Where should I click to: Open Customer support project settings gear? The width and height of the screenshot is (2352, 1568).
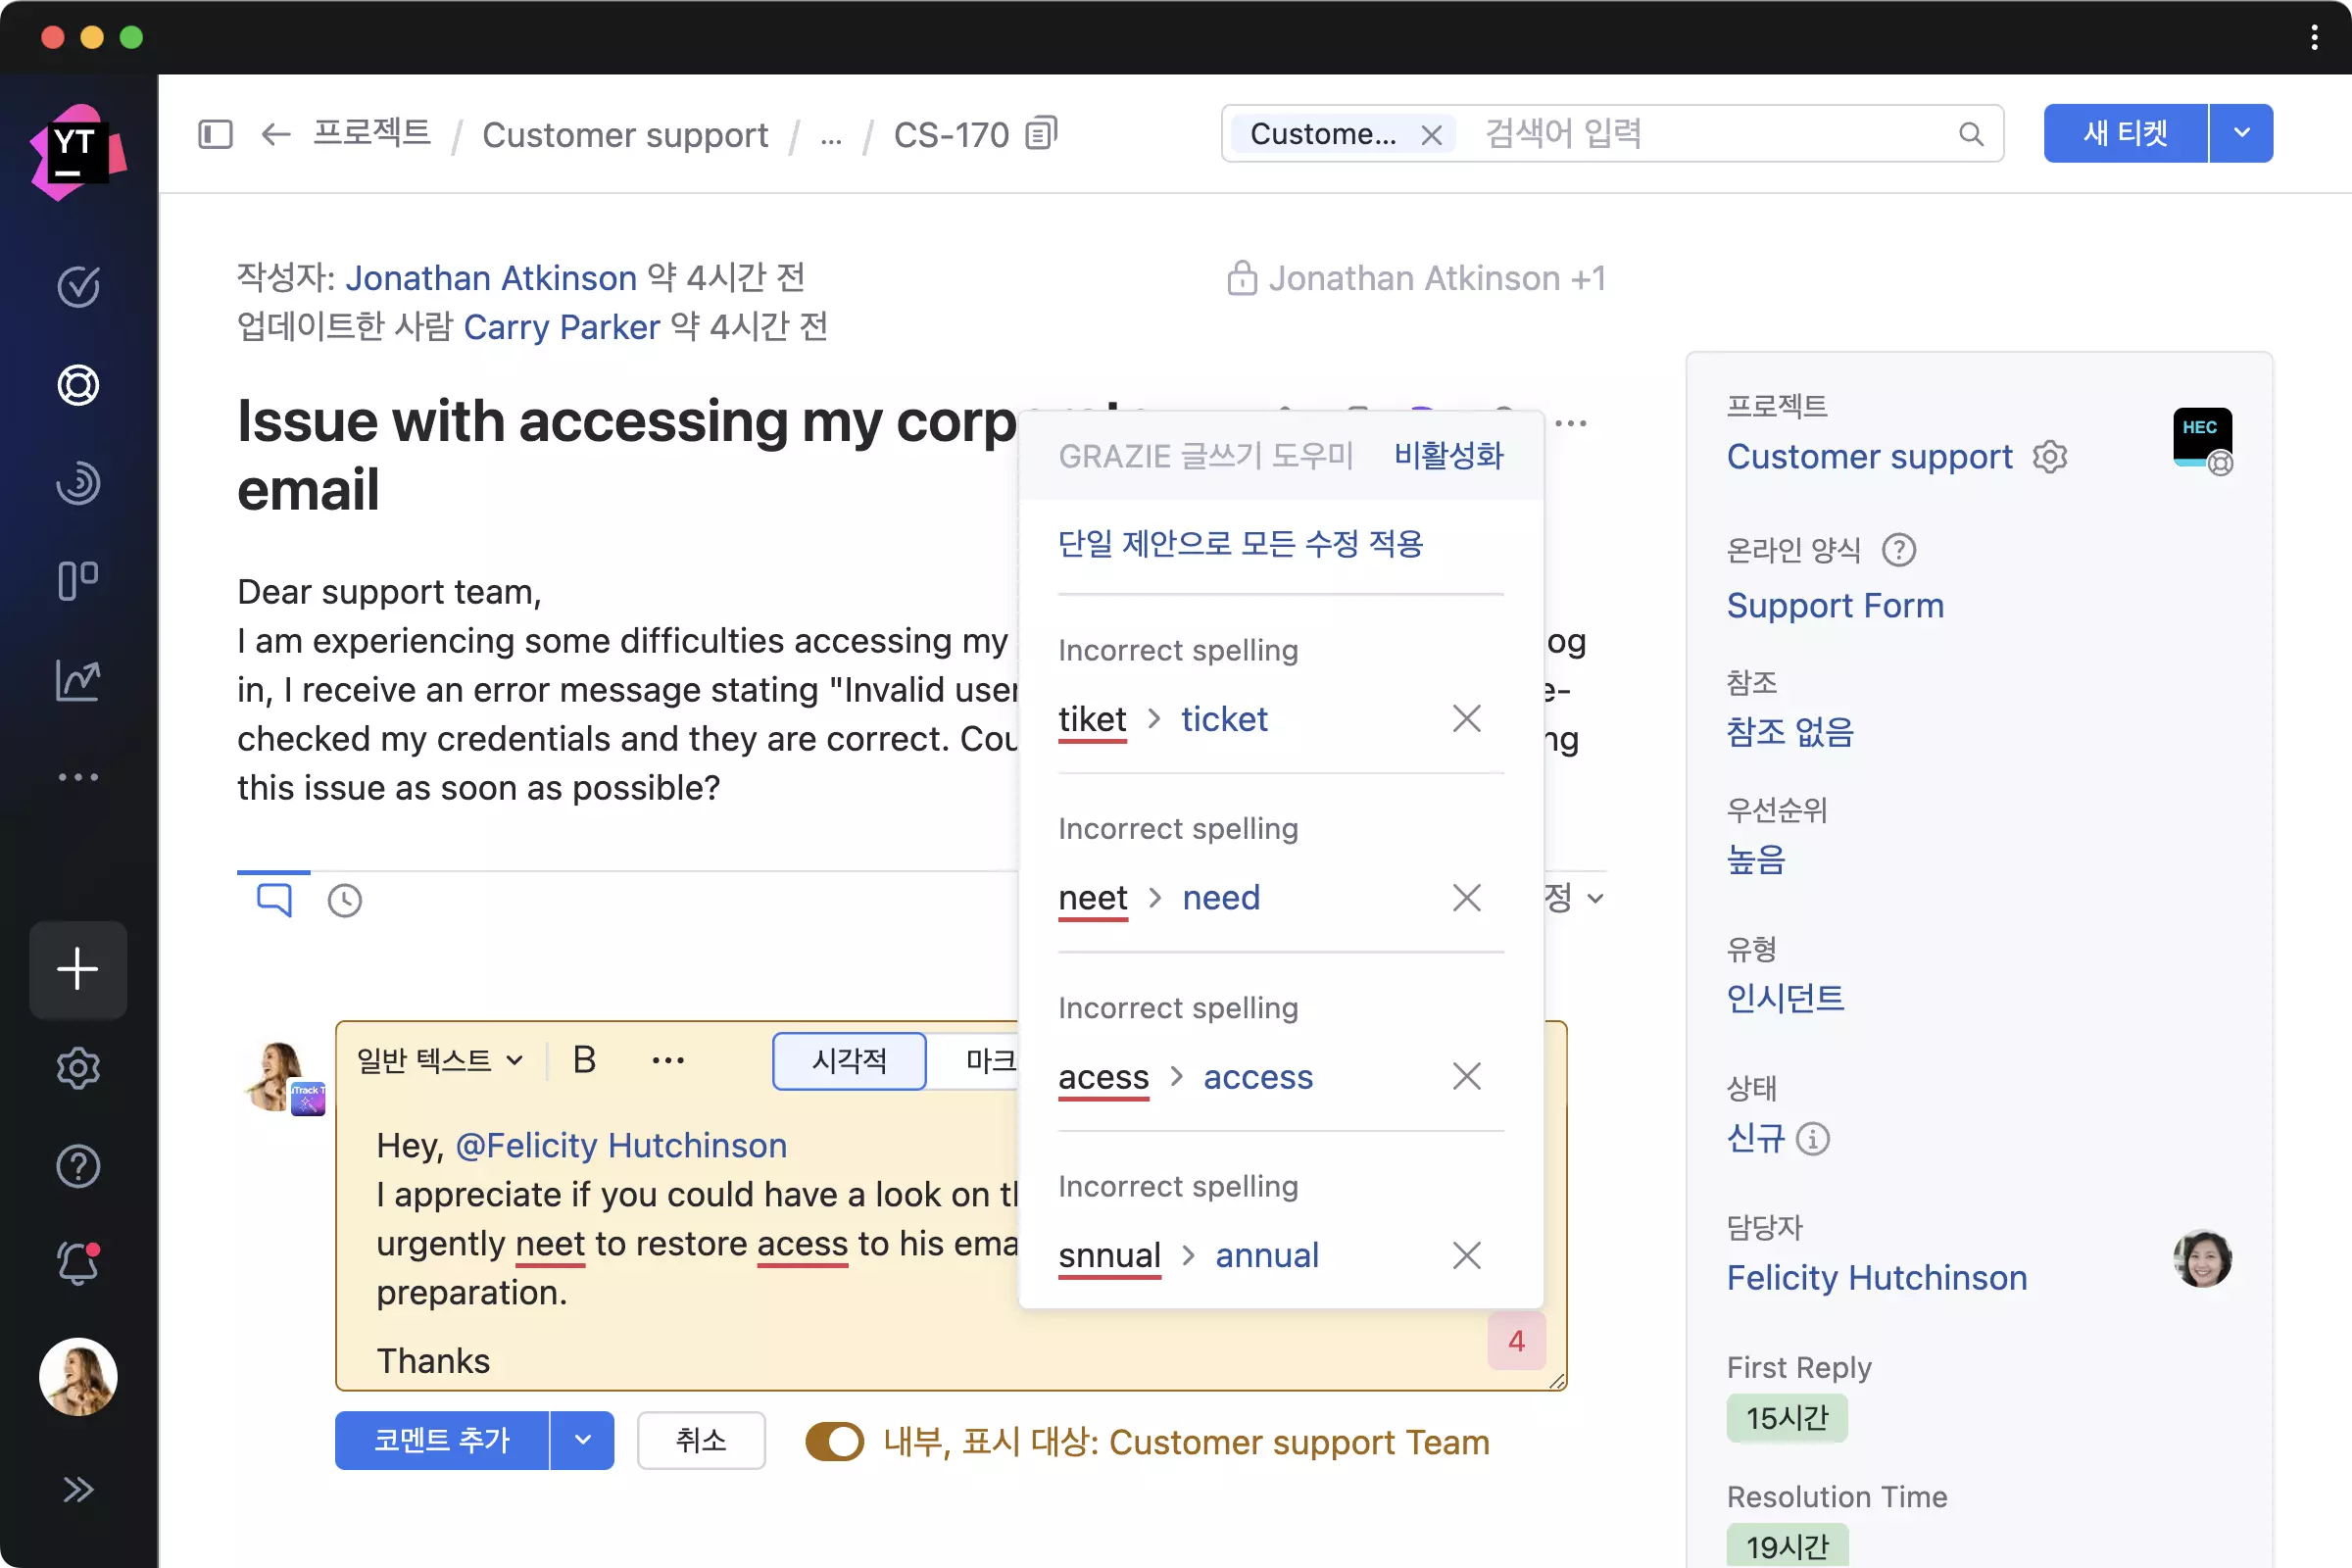pyautogui.click(x=2049, y=457)
